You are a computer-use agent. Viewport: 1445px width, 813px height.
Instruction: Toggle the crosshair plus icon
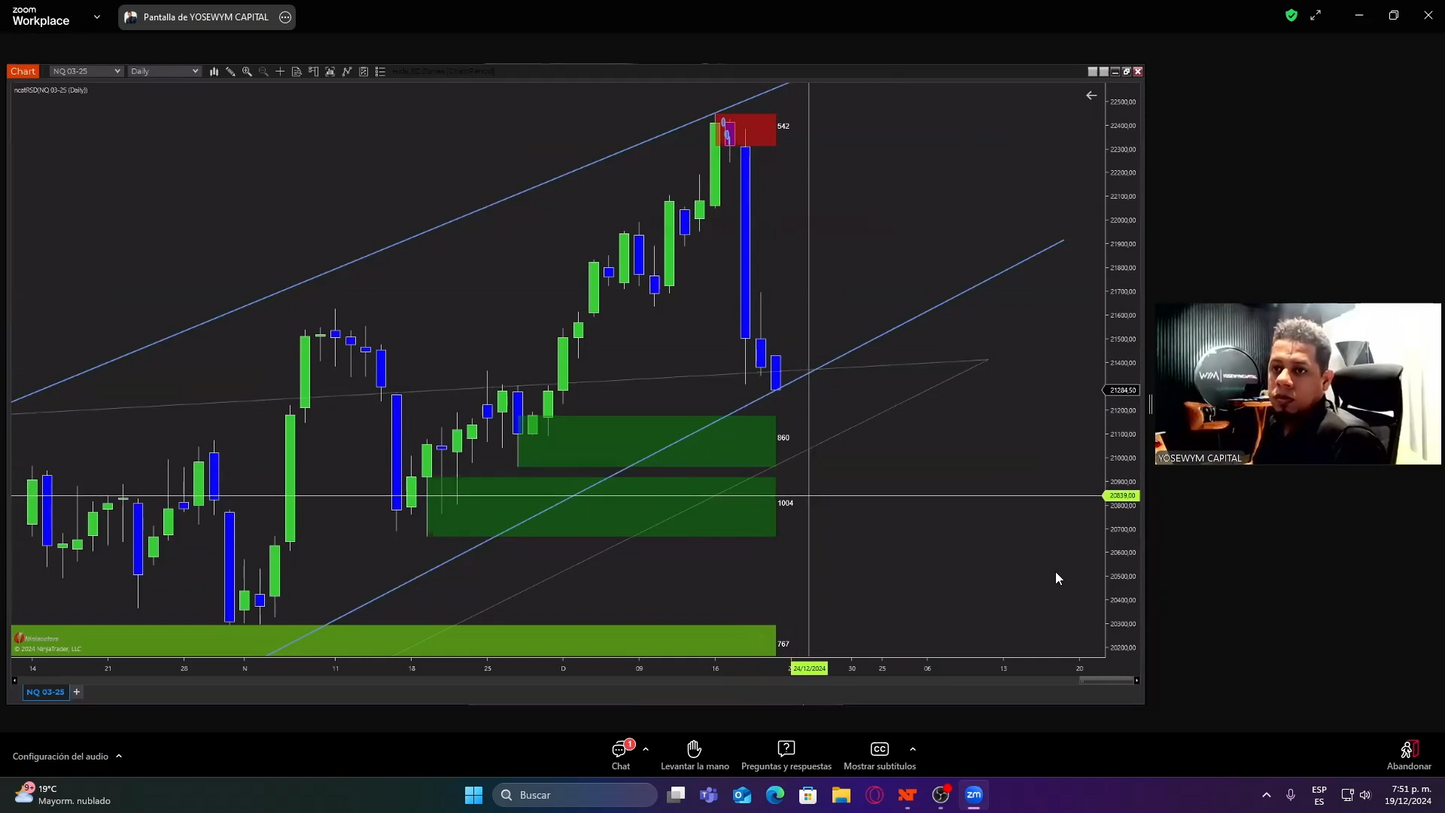coord(280,71)
